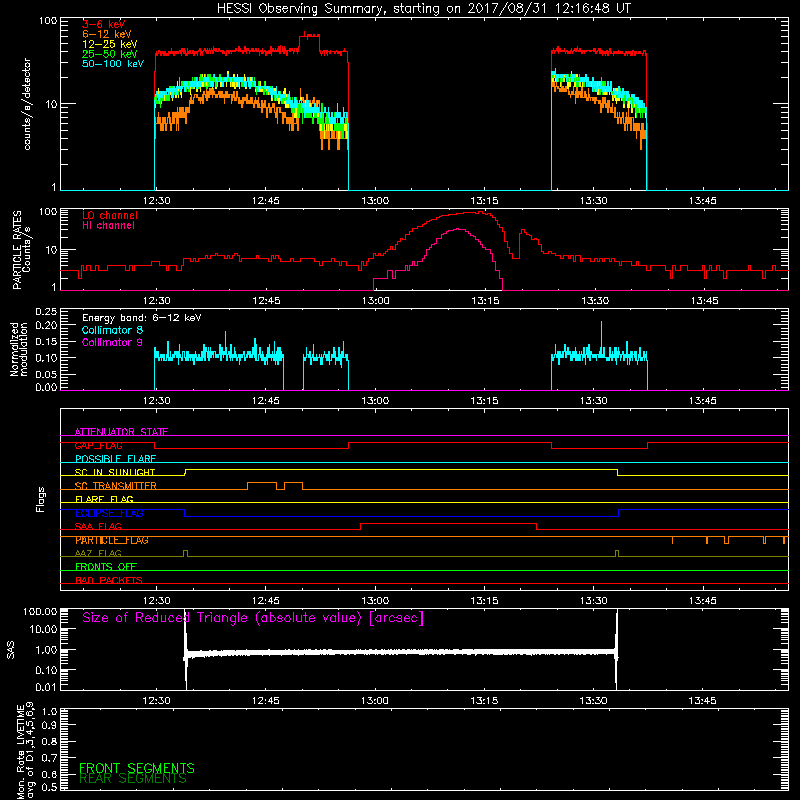Click the 13:00 tick label under top plot
The width and height of the screenshot is (800, 800).
click(375, 201)
